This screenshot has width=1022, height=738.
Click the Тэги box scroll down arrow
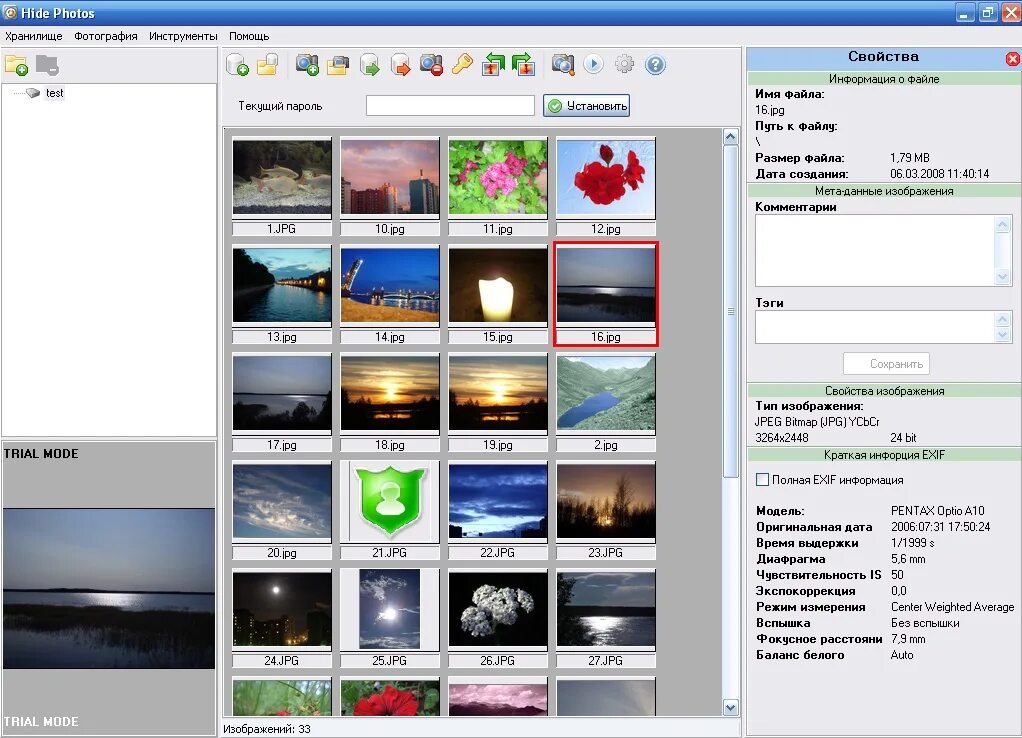[1003, 335]
